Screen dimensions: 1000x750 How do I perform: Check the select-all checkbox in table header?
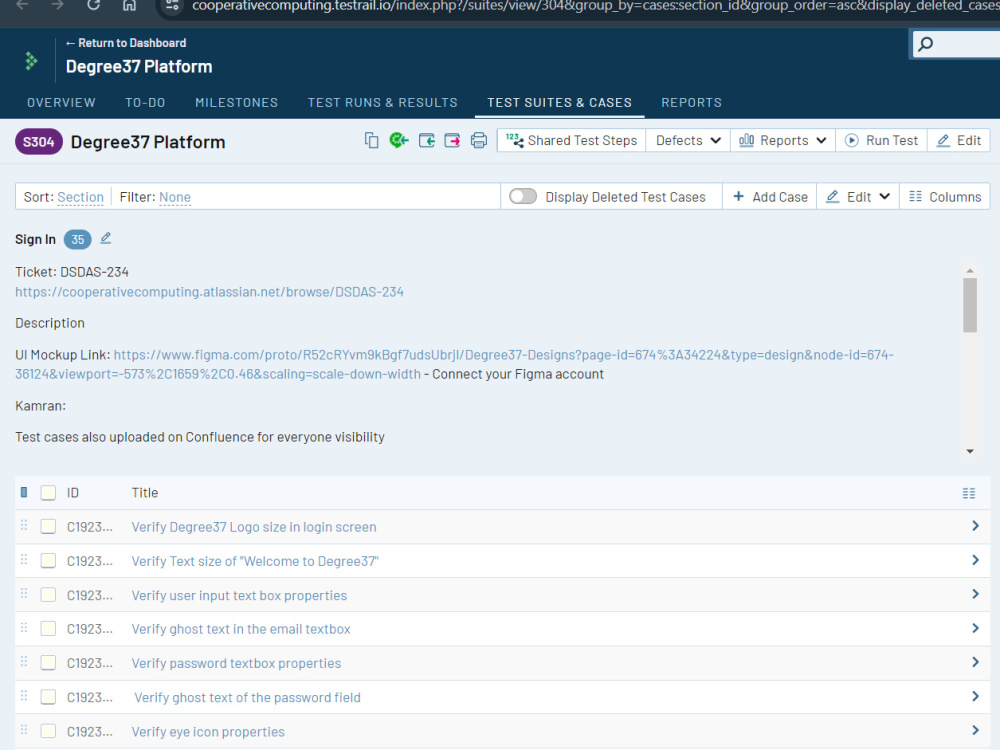point(48,493)
